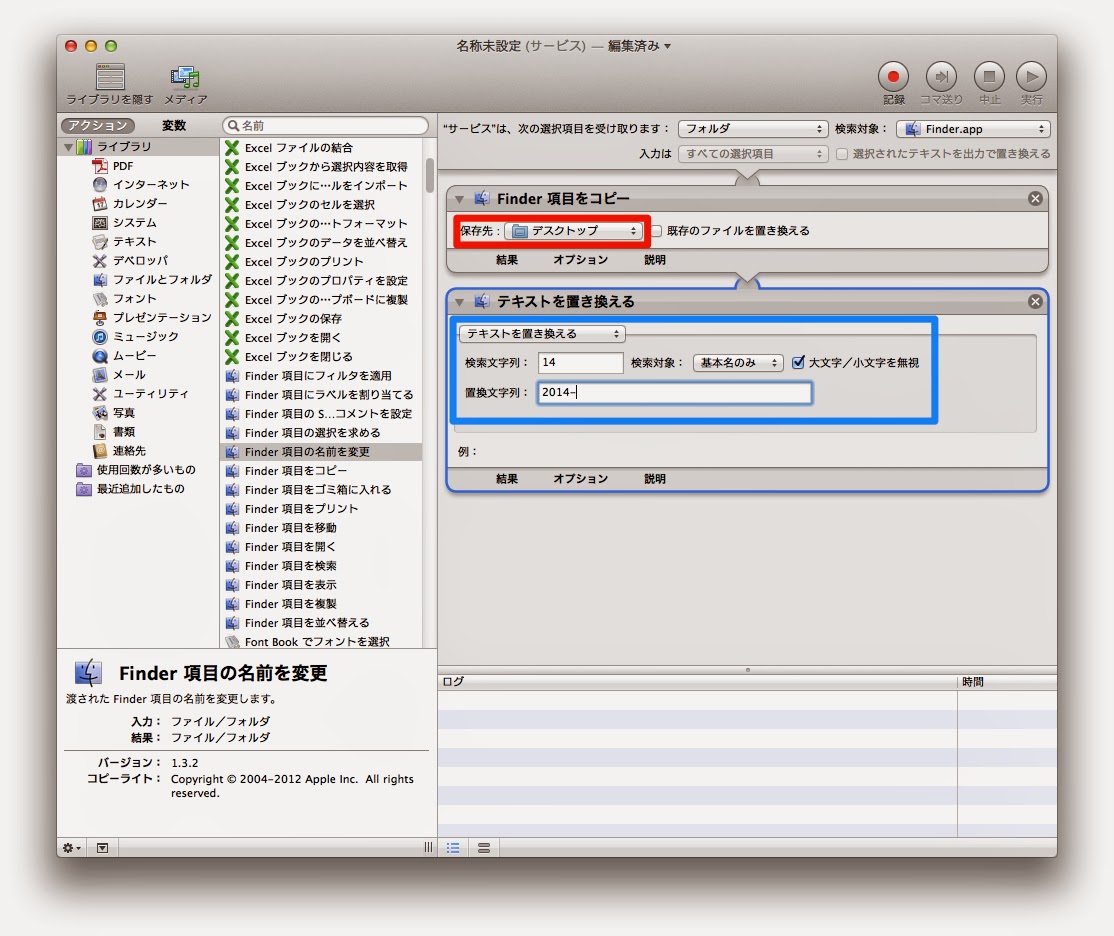1114x936 pixels.
Task: Open 結果 tab of Finder 項目をコピー action
Action: point(507,260)
